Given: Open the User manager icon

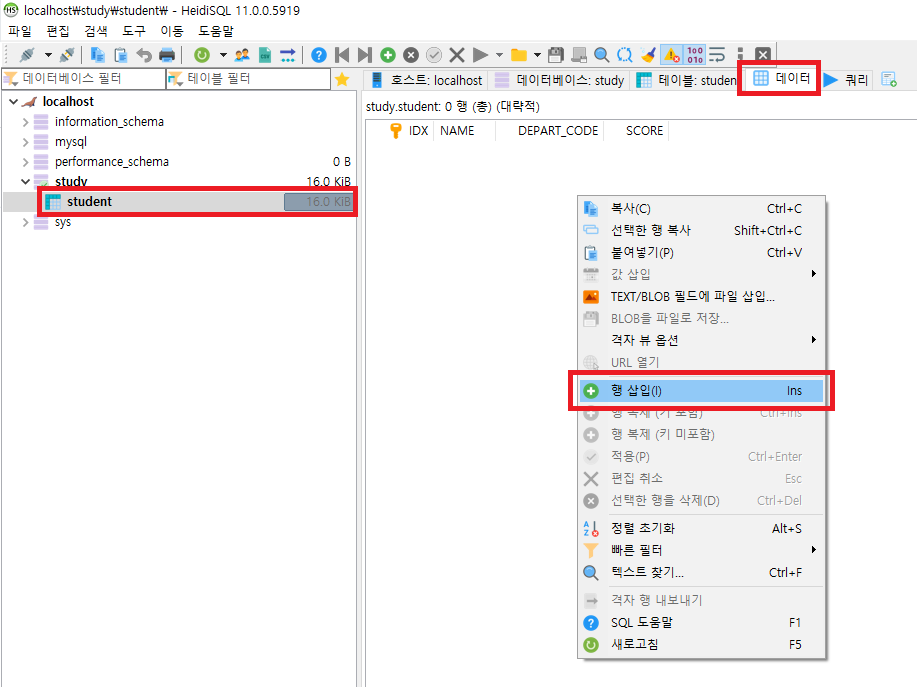Looking at the screenshot, I should point(242,55).
